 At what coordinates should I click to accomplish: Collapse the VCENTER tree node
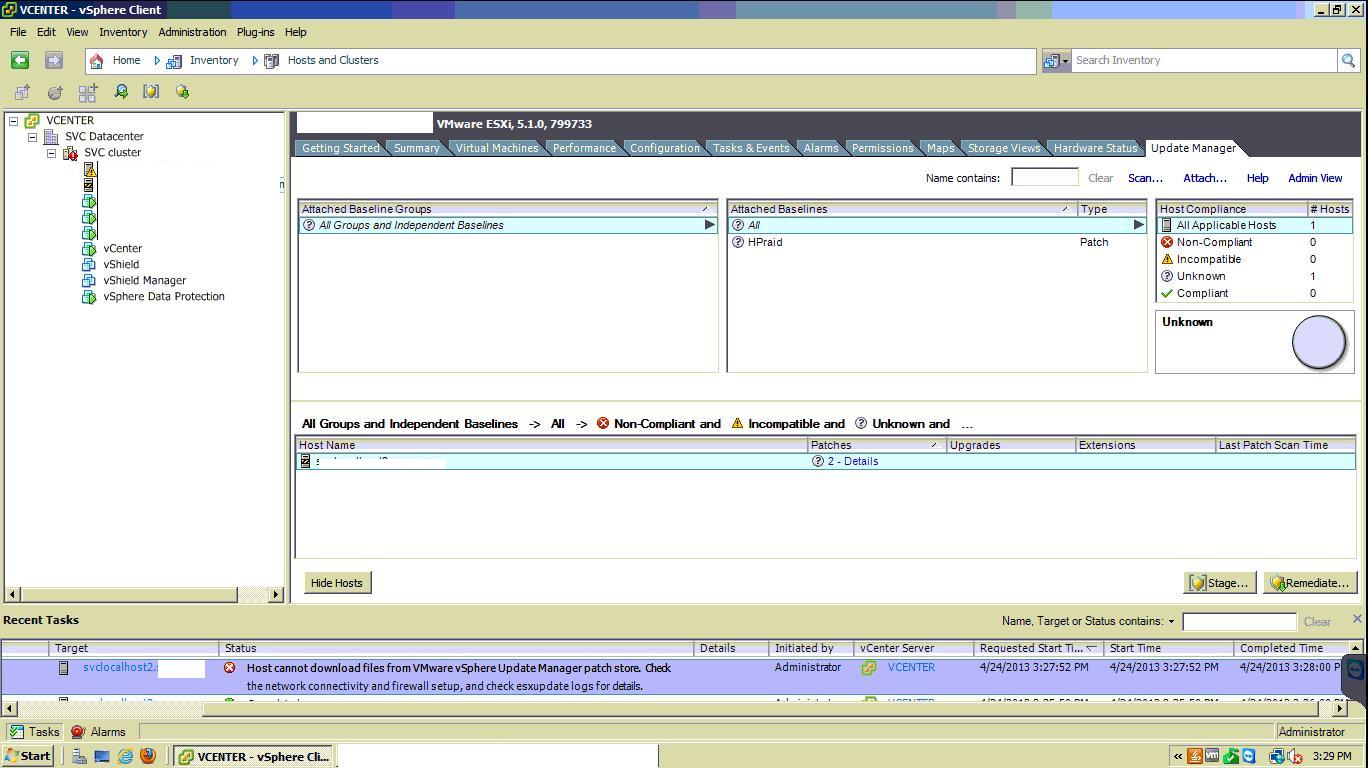[14, 121]
